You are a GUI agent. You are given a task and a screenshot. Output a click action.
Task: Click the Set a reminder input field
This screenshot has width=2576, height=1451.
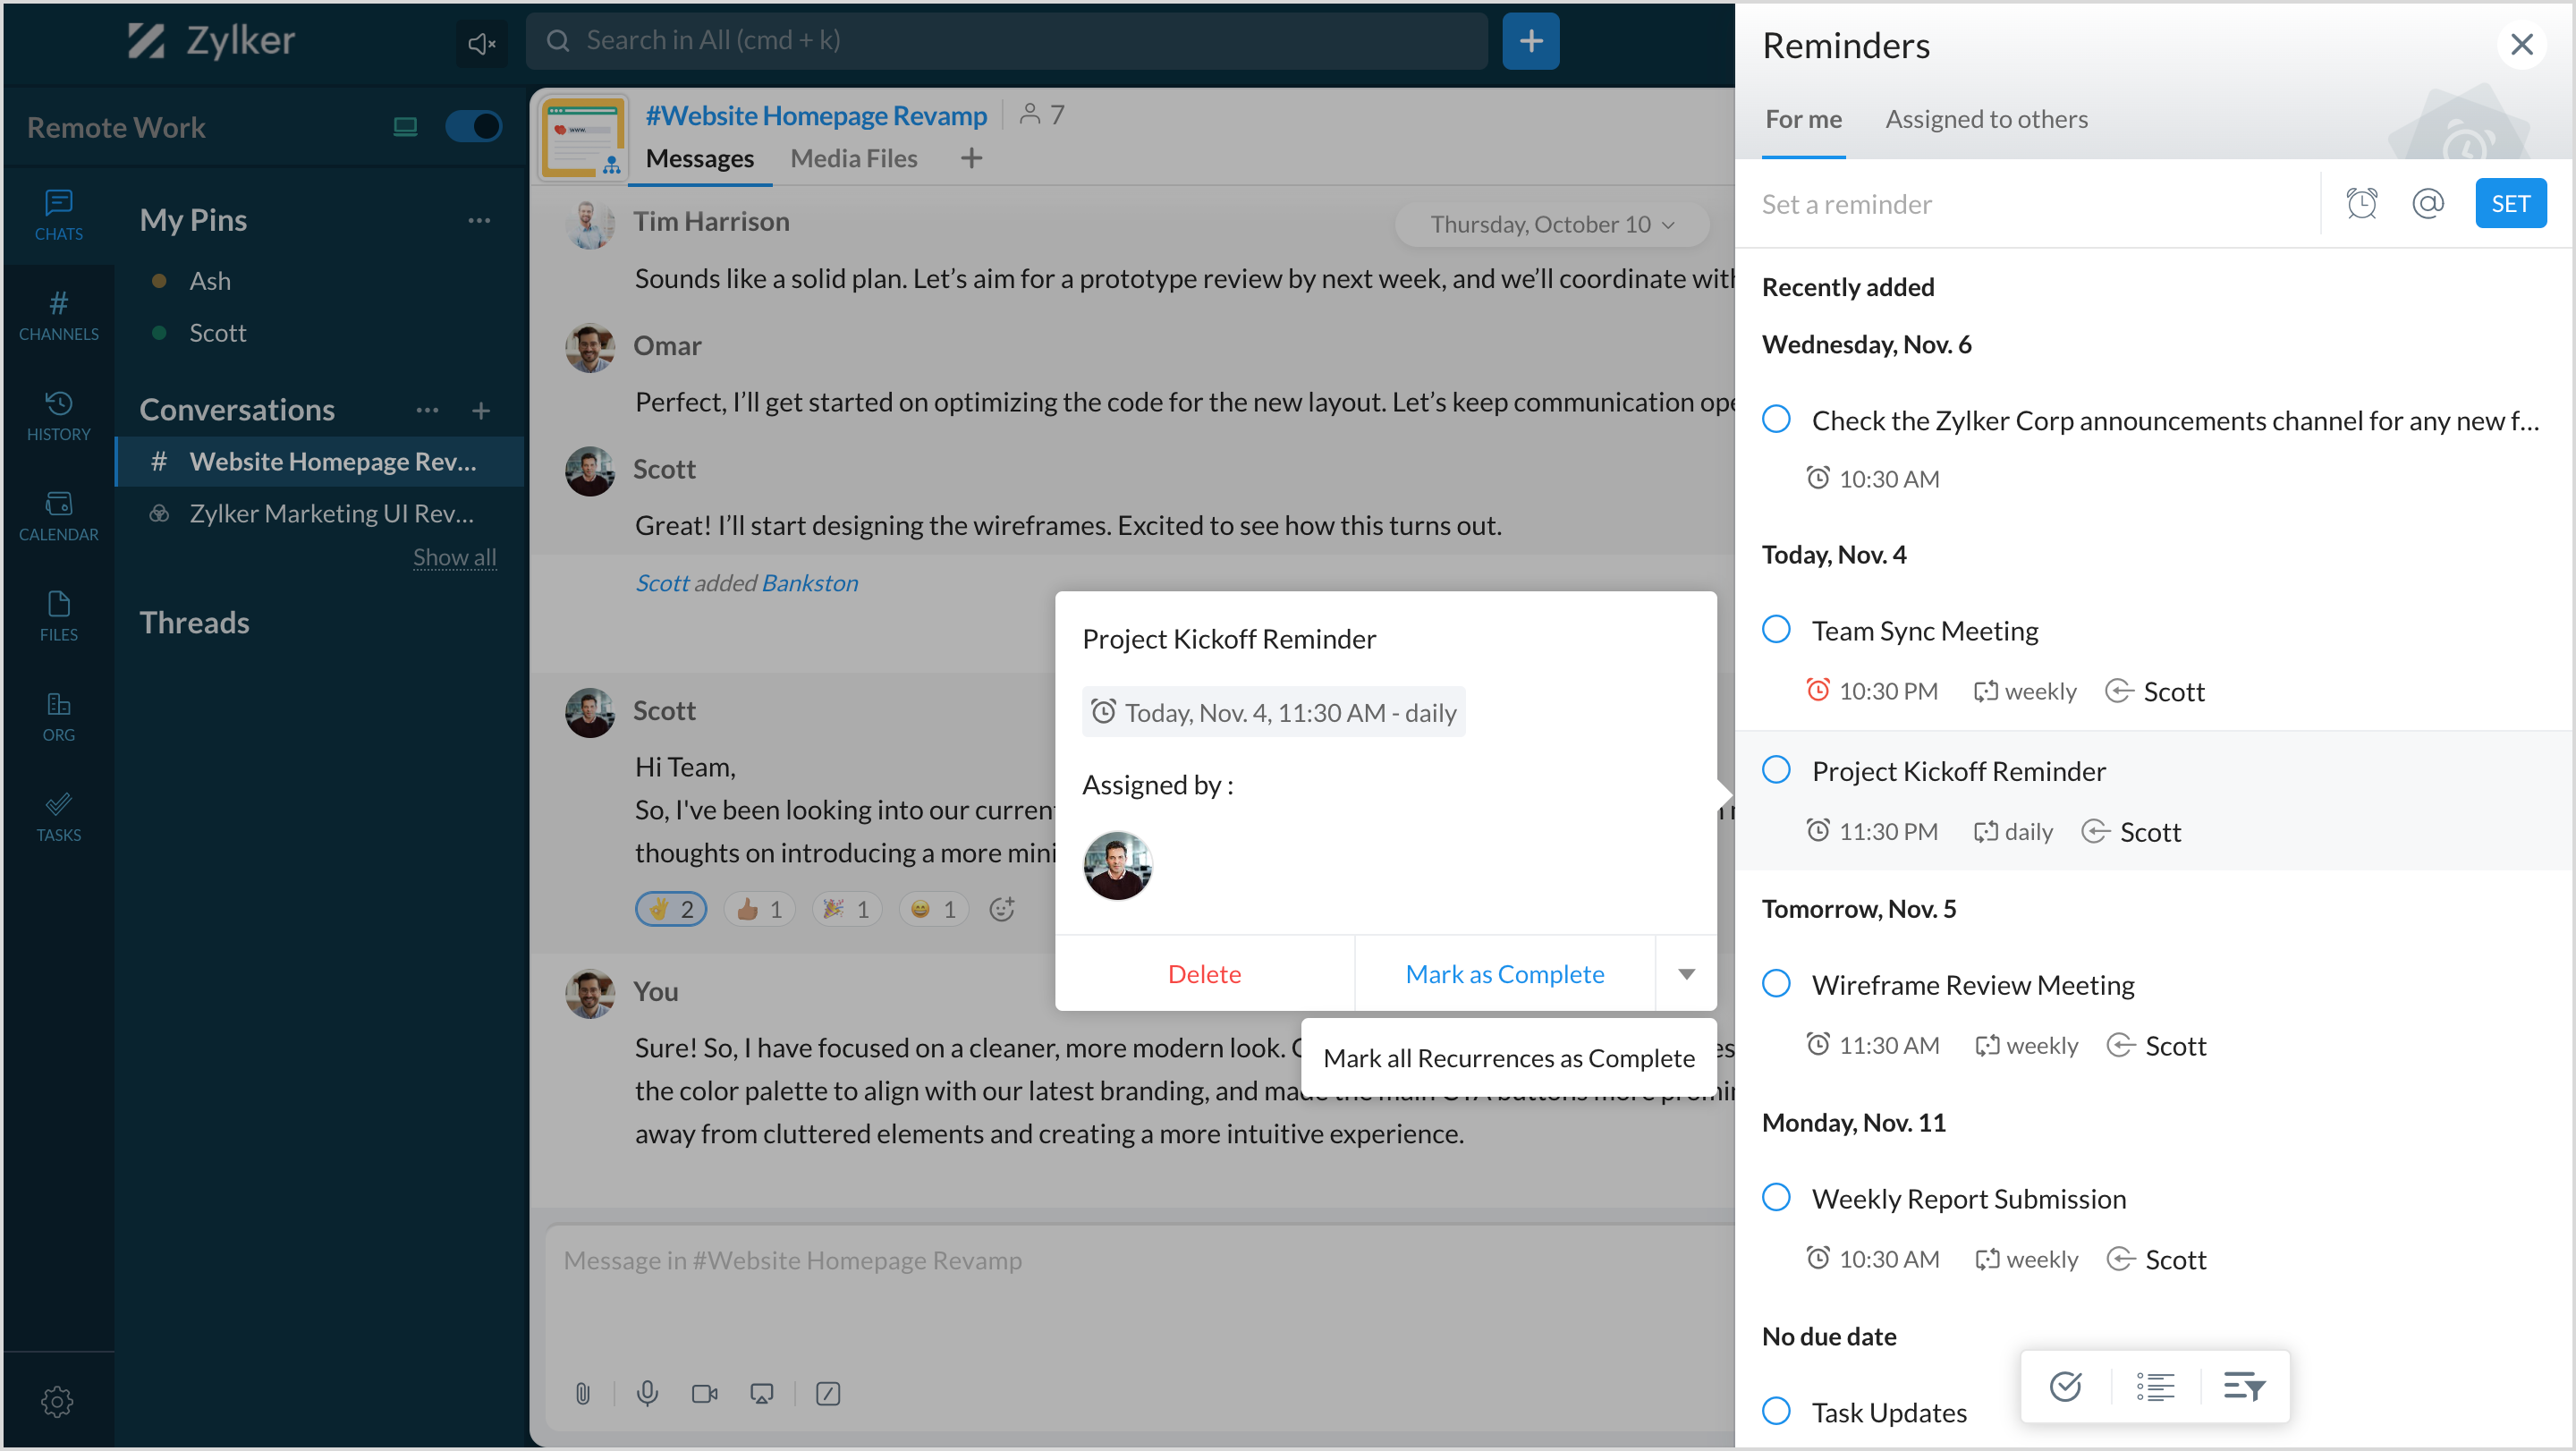pos(2030,204)
